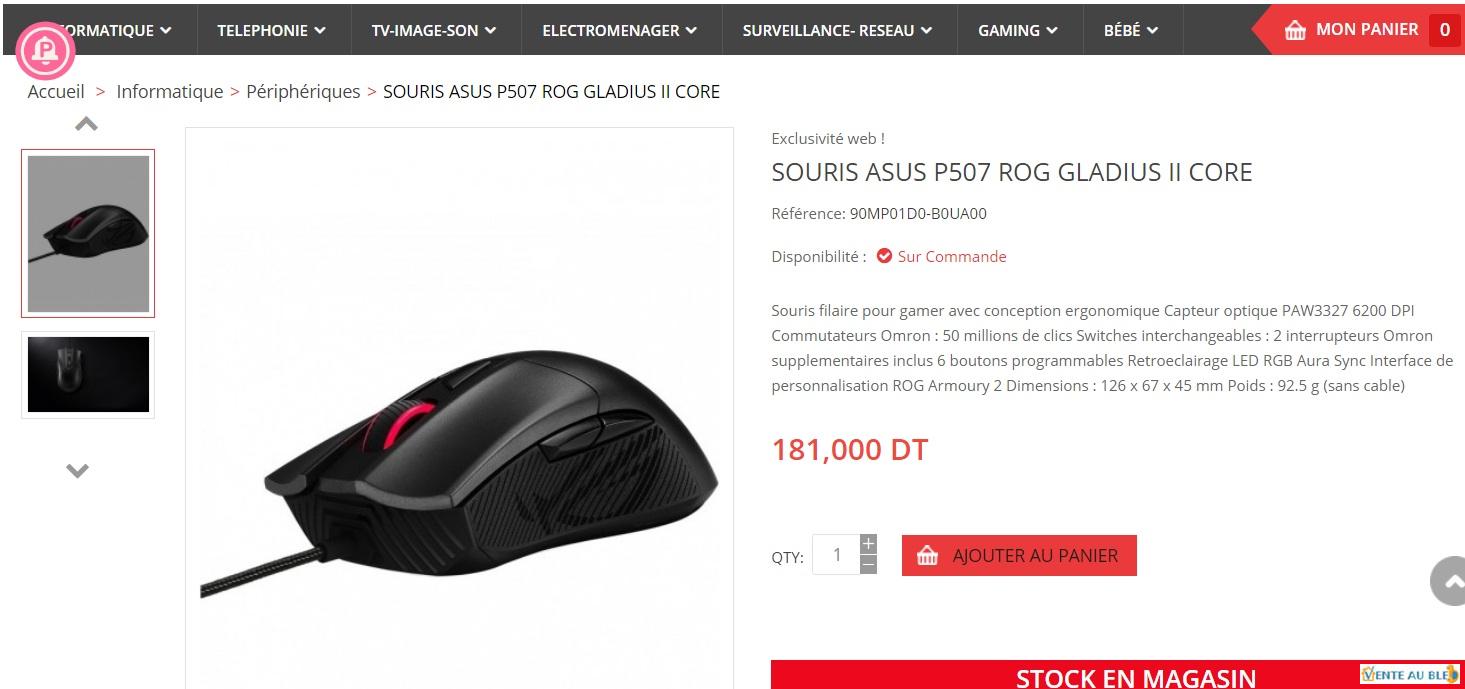Click the quantity input field
Screen dimensions: 1465x689
point(836,555)
